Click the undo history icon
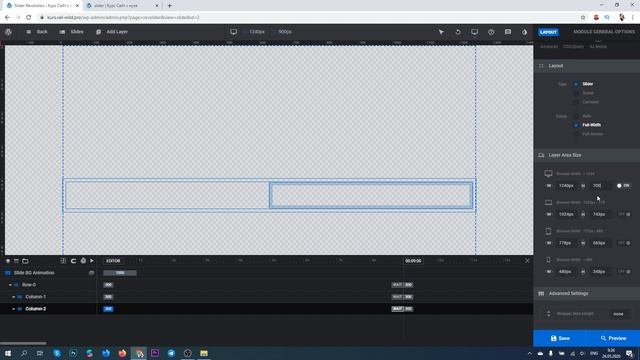The image size is (640, 360). (458, 32)
